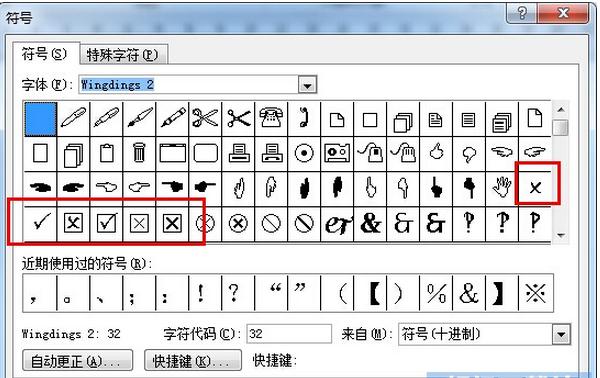Choose the ampersand in recently used symbols
600x378 pixels.
(x=469, y=293)
